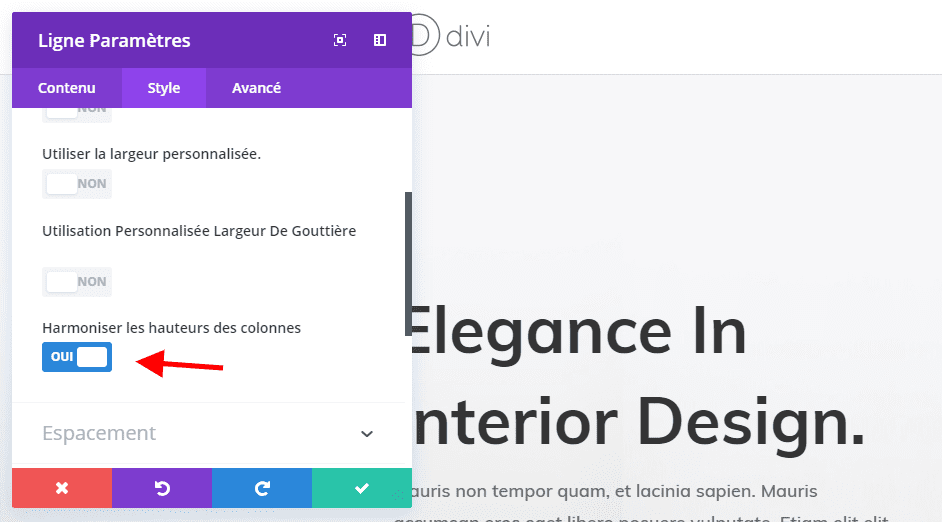Expand Espacement section via chevron arrow
Screen dimensions: 942x522
click(x=367, y=434)
